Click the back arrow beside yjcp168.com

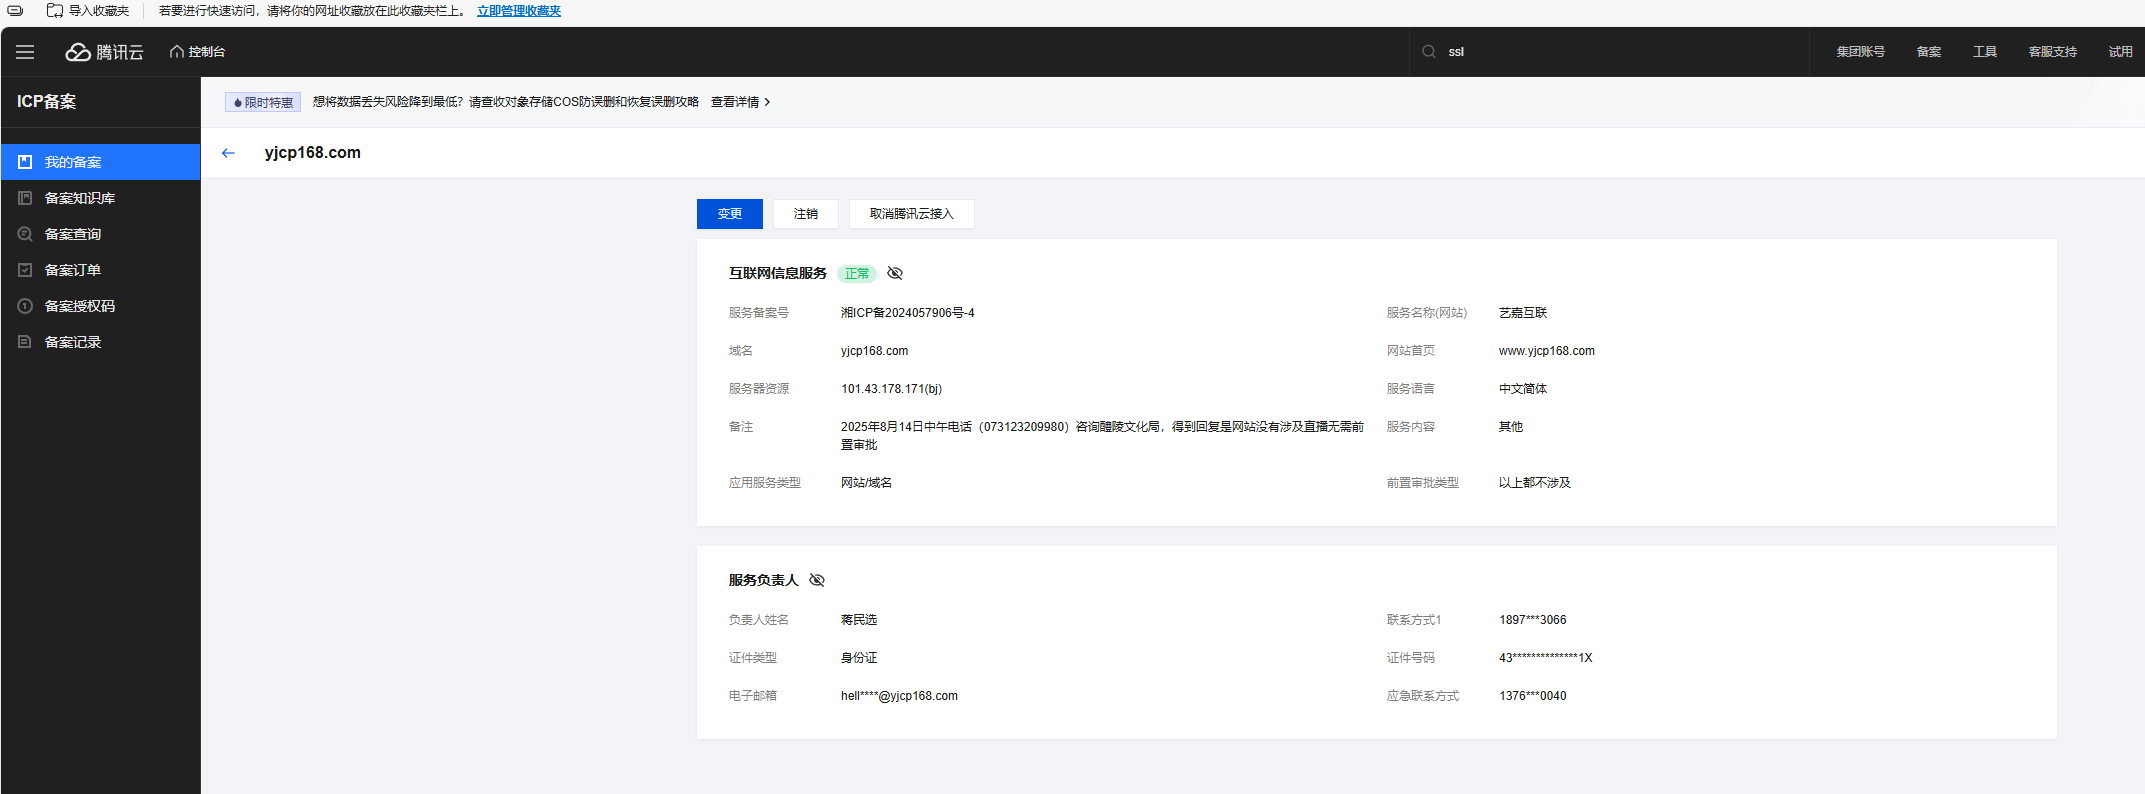tap(228, 153)
